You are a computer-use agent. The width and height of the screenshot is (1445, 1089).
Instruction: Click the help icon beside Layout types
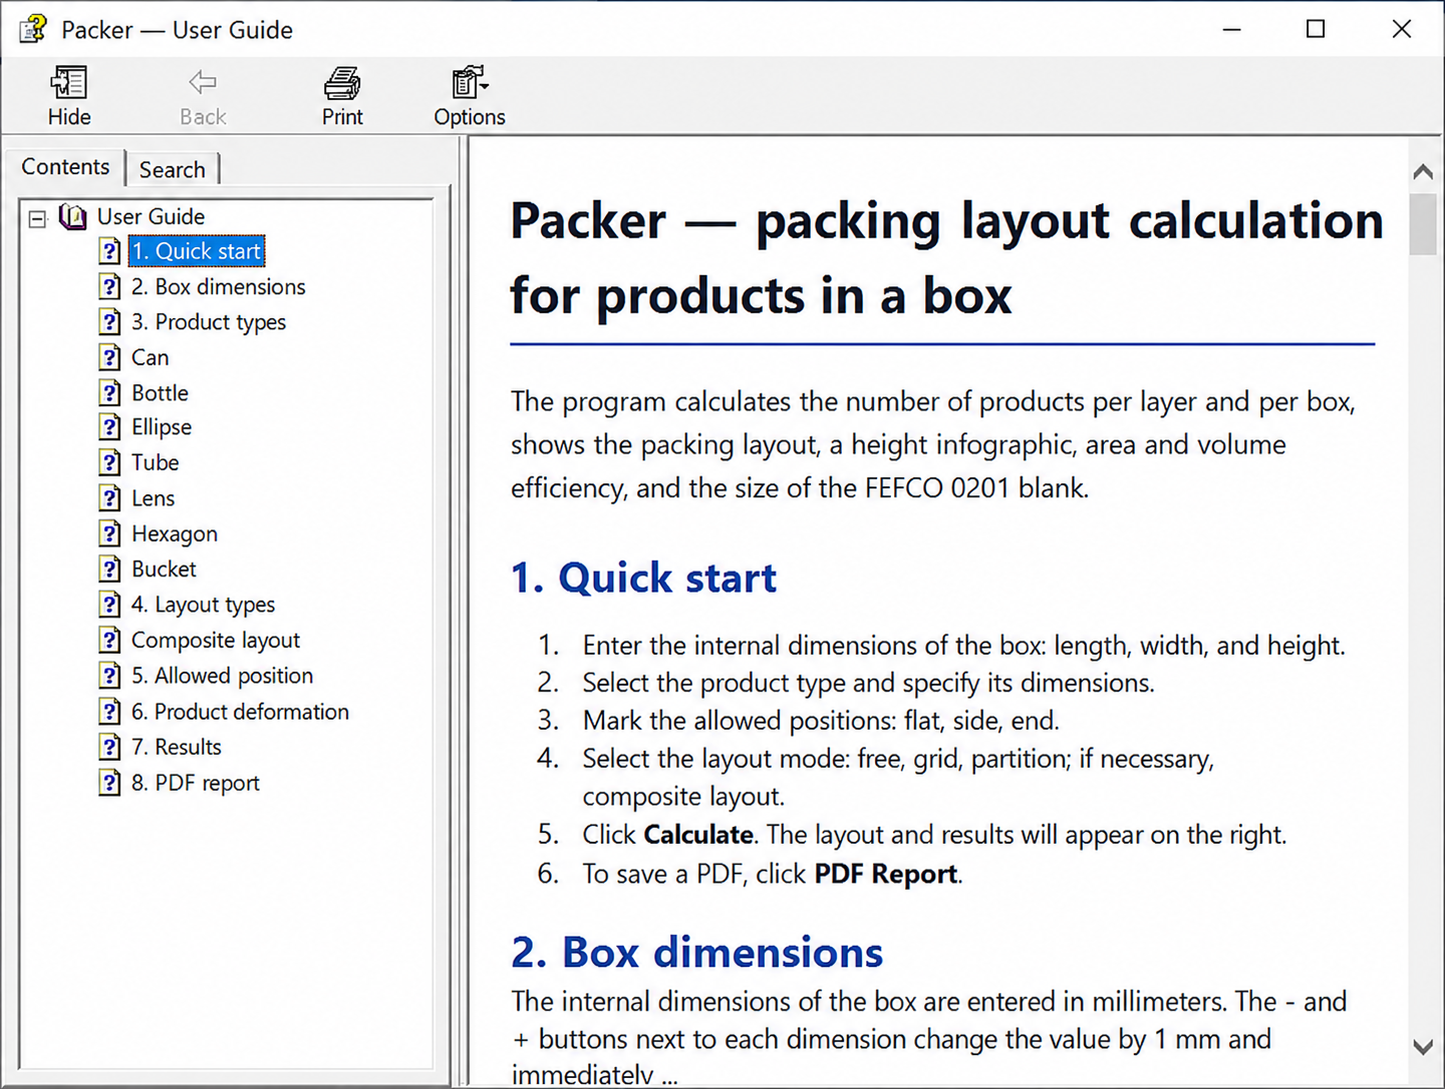click(110, 605)
